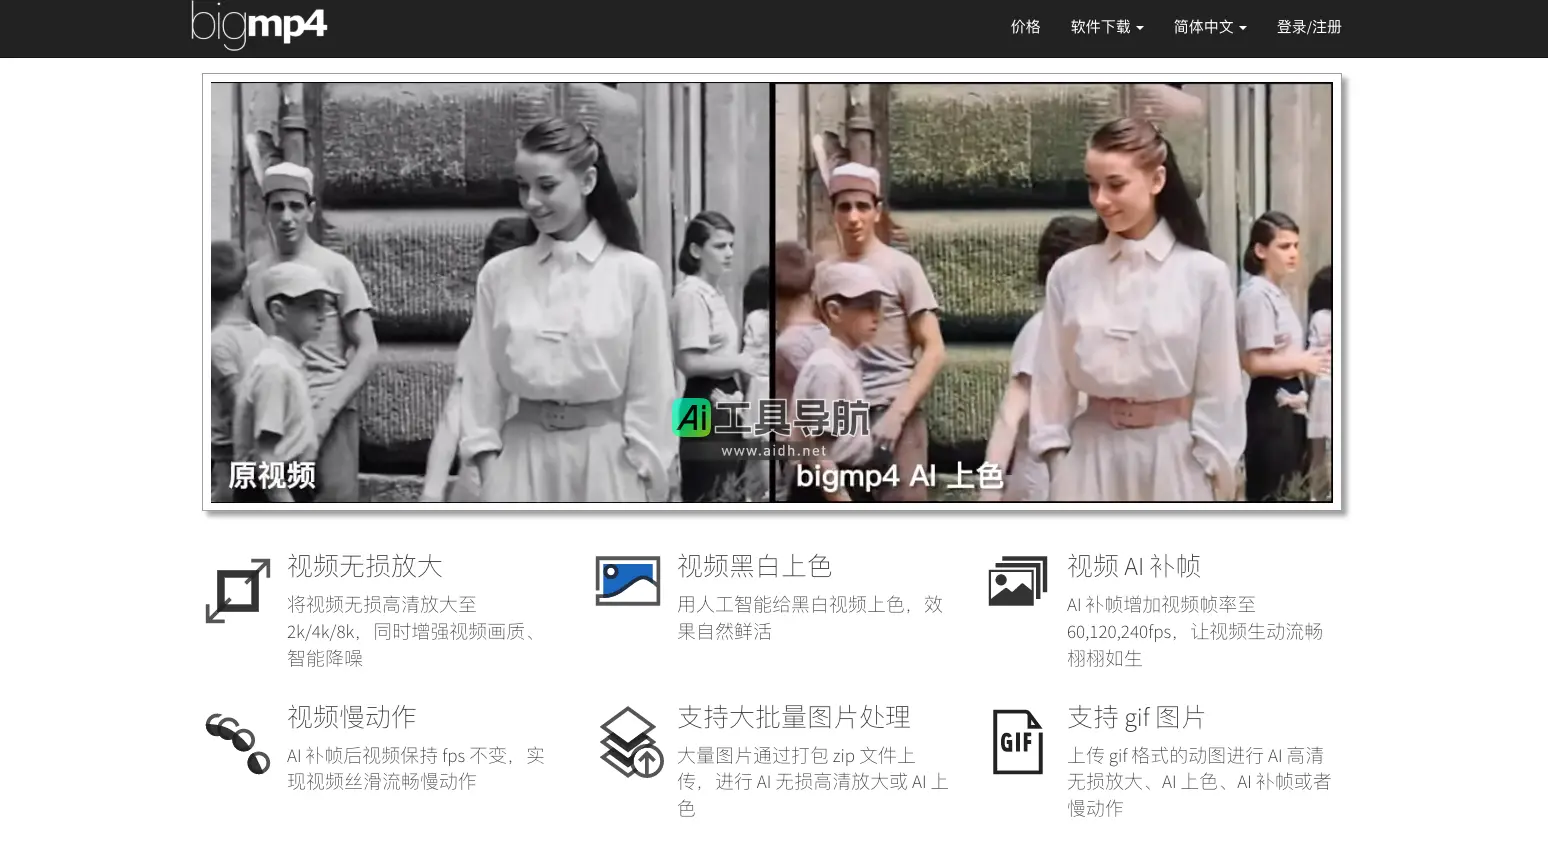Viewport: 1548px width, 859px height.
Task: Select the 视频慢动作 heading
Action: tap(352, 717)
